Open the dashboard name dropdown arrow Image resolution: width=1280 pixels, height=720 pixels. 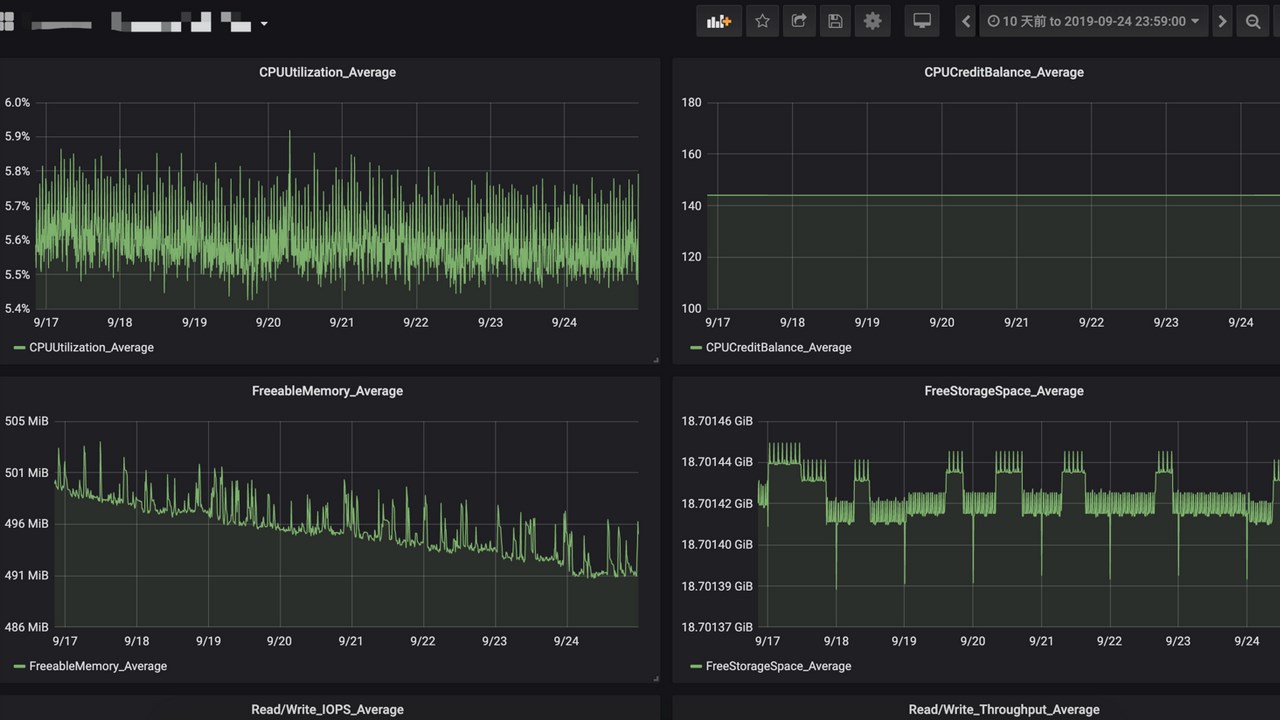[x=264, y=23]
